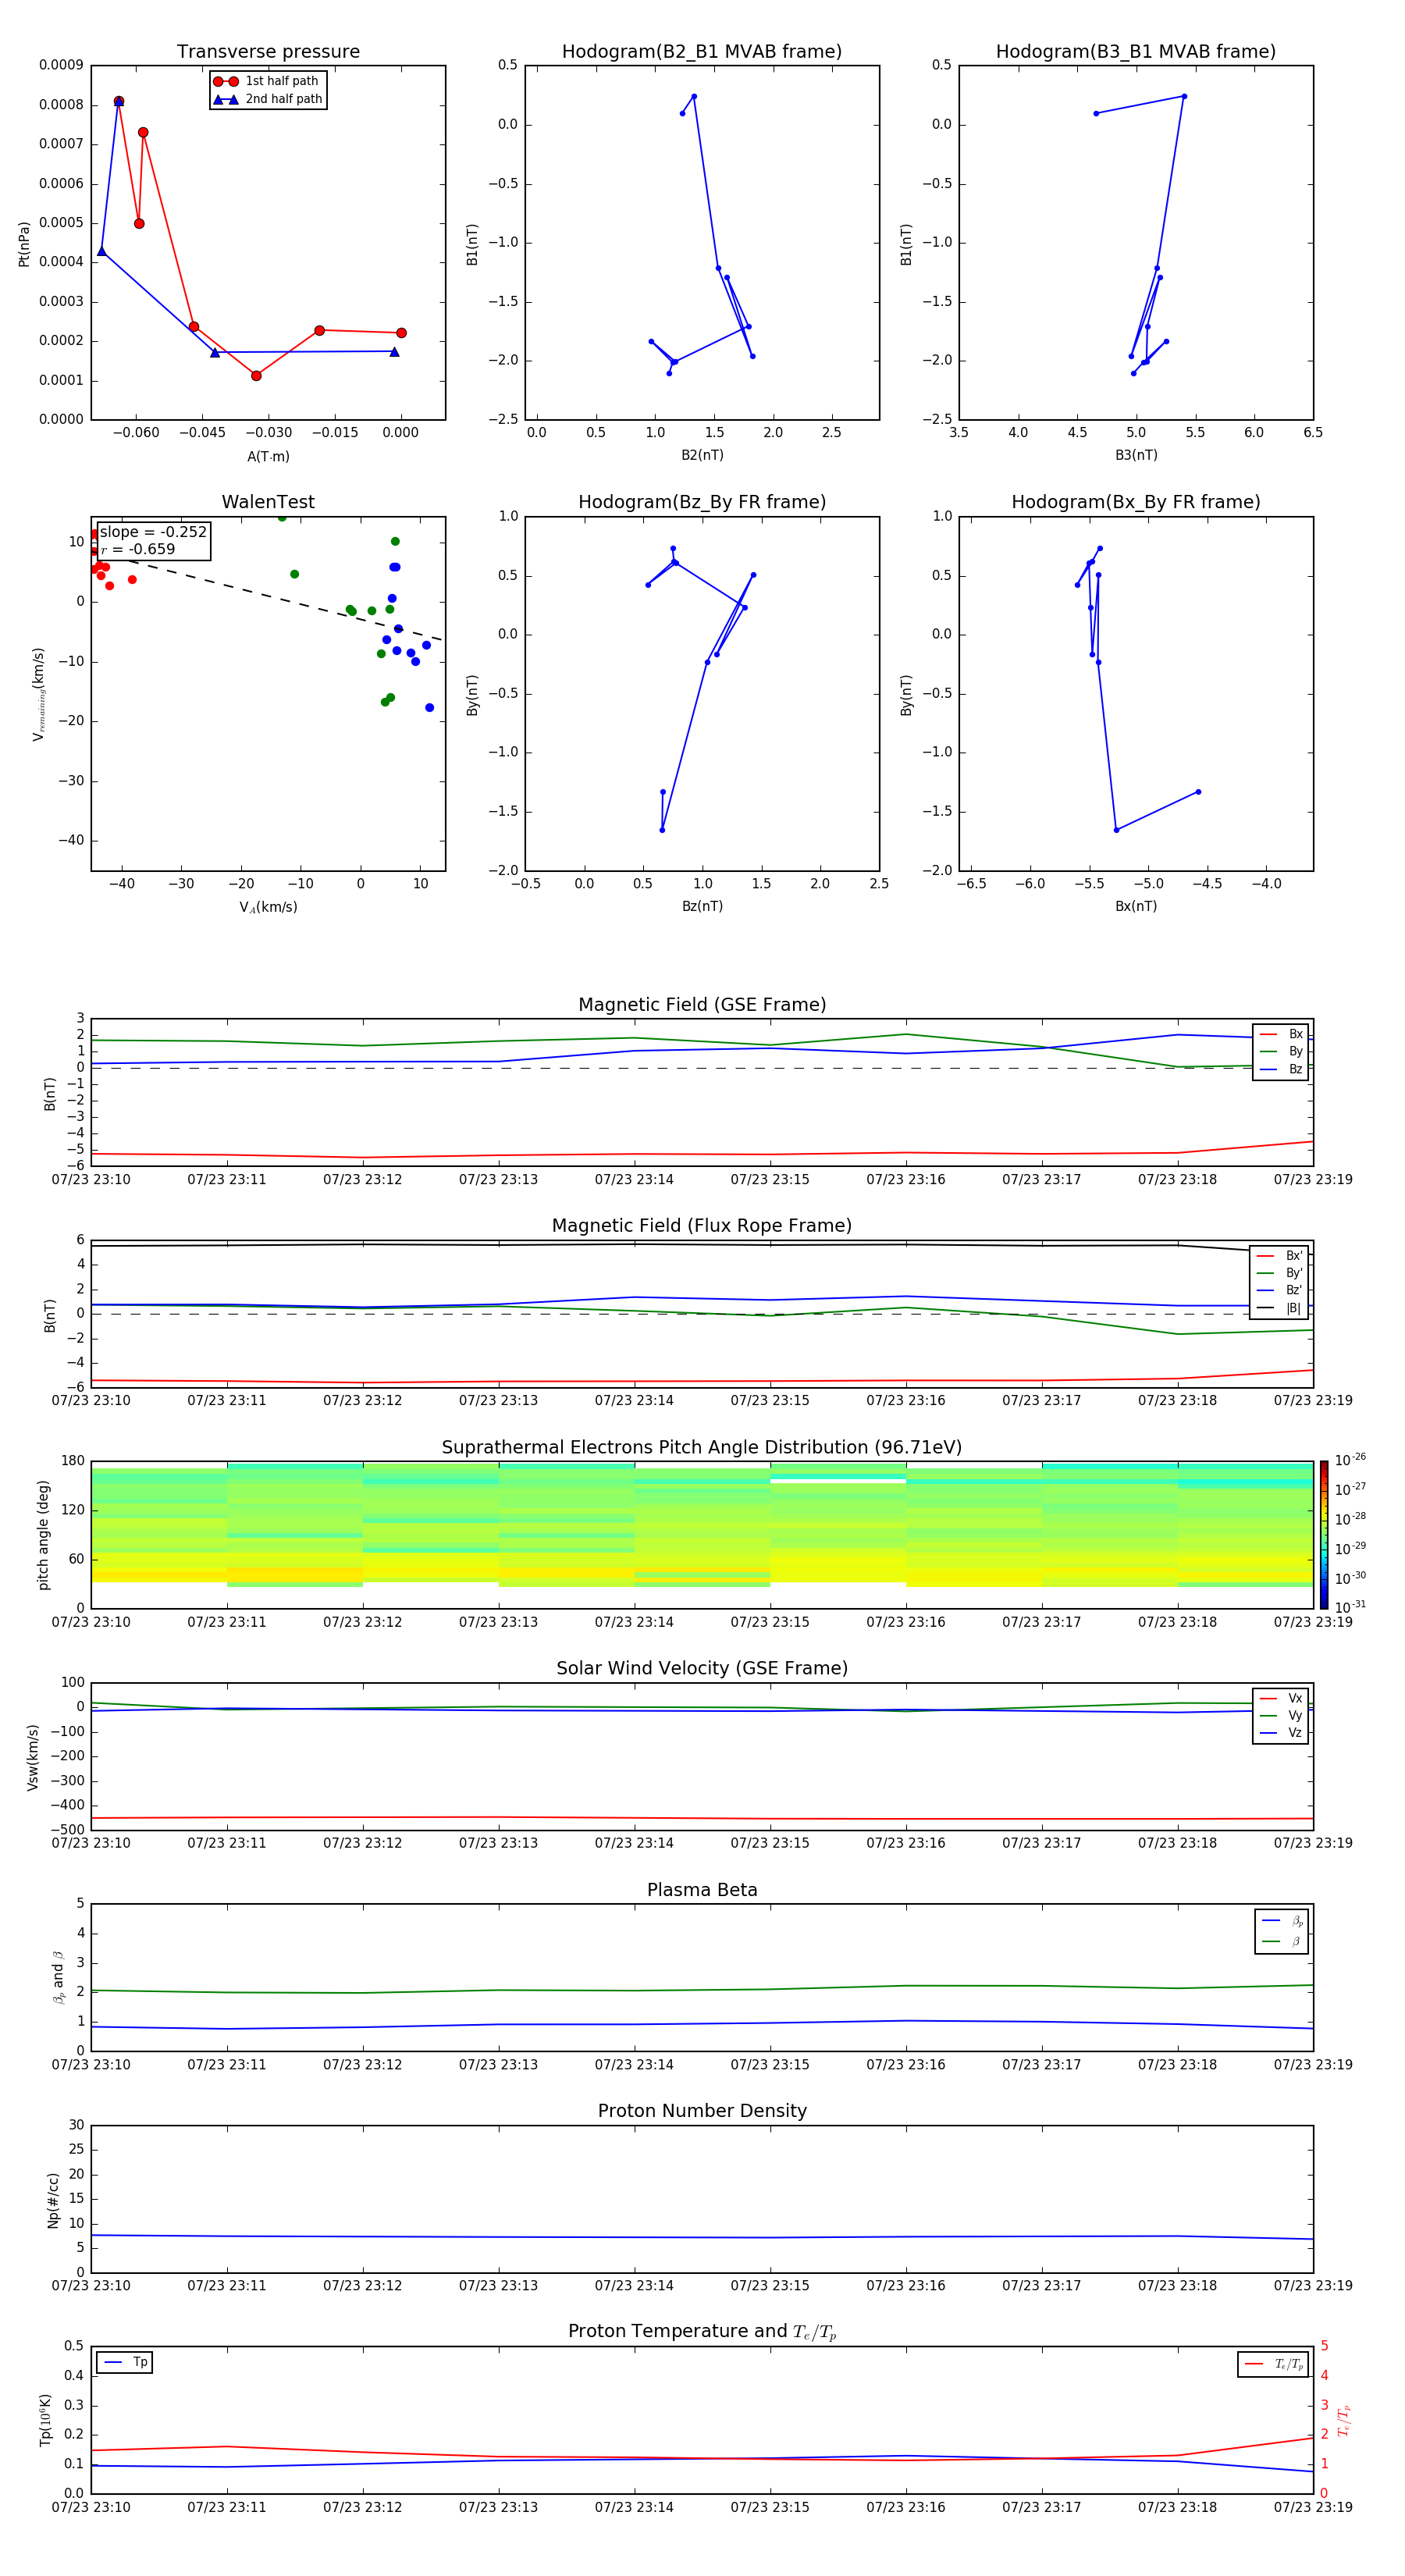Click the "Magnetic Field (GSE Frame)" title
The width and height of the screenshot is (1405, 2576).
tap(702, 1005)
